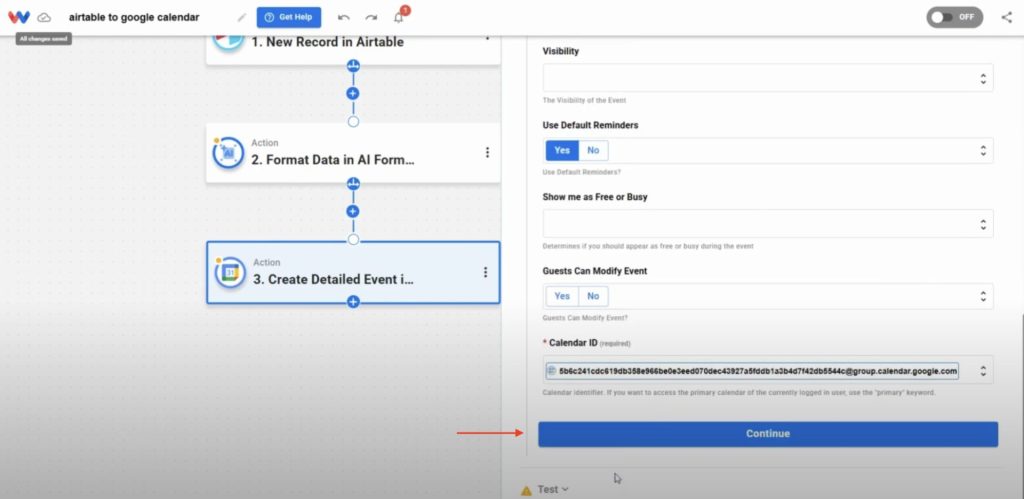Click the Calendar ID value field
This screenshot has width=1024, height=499.
[x=752, y=371]
